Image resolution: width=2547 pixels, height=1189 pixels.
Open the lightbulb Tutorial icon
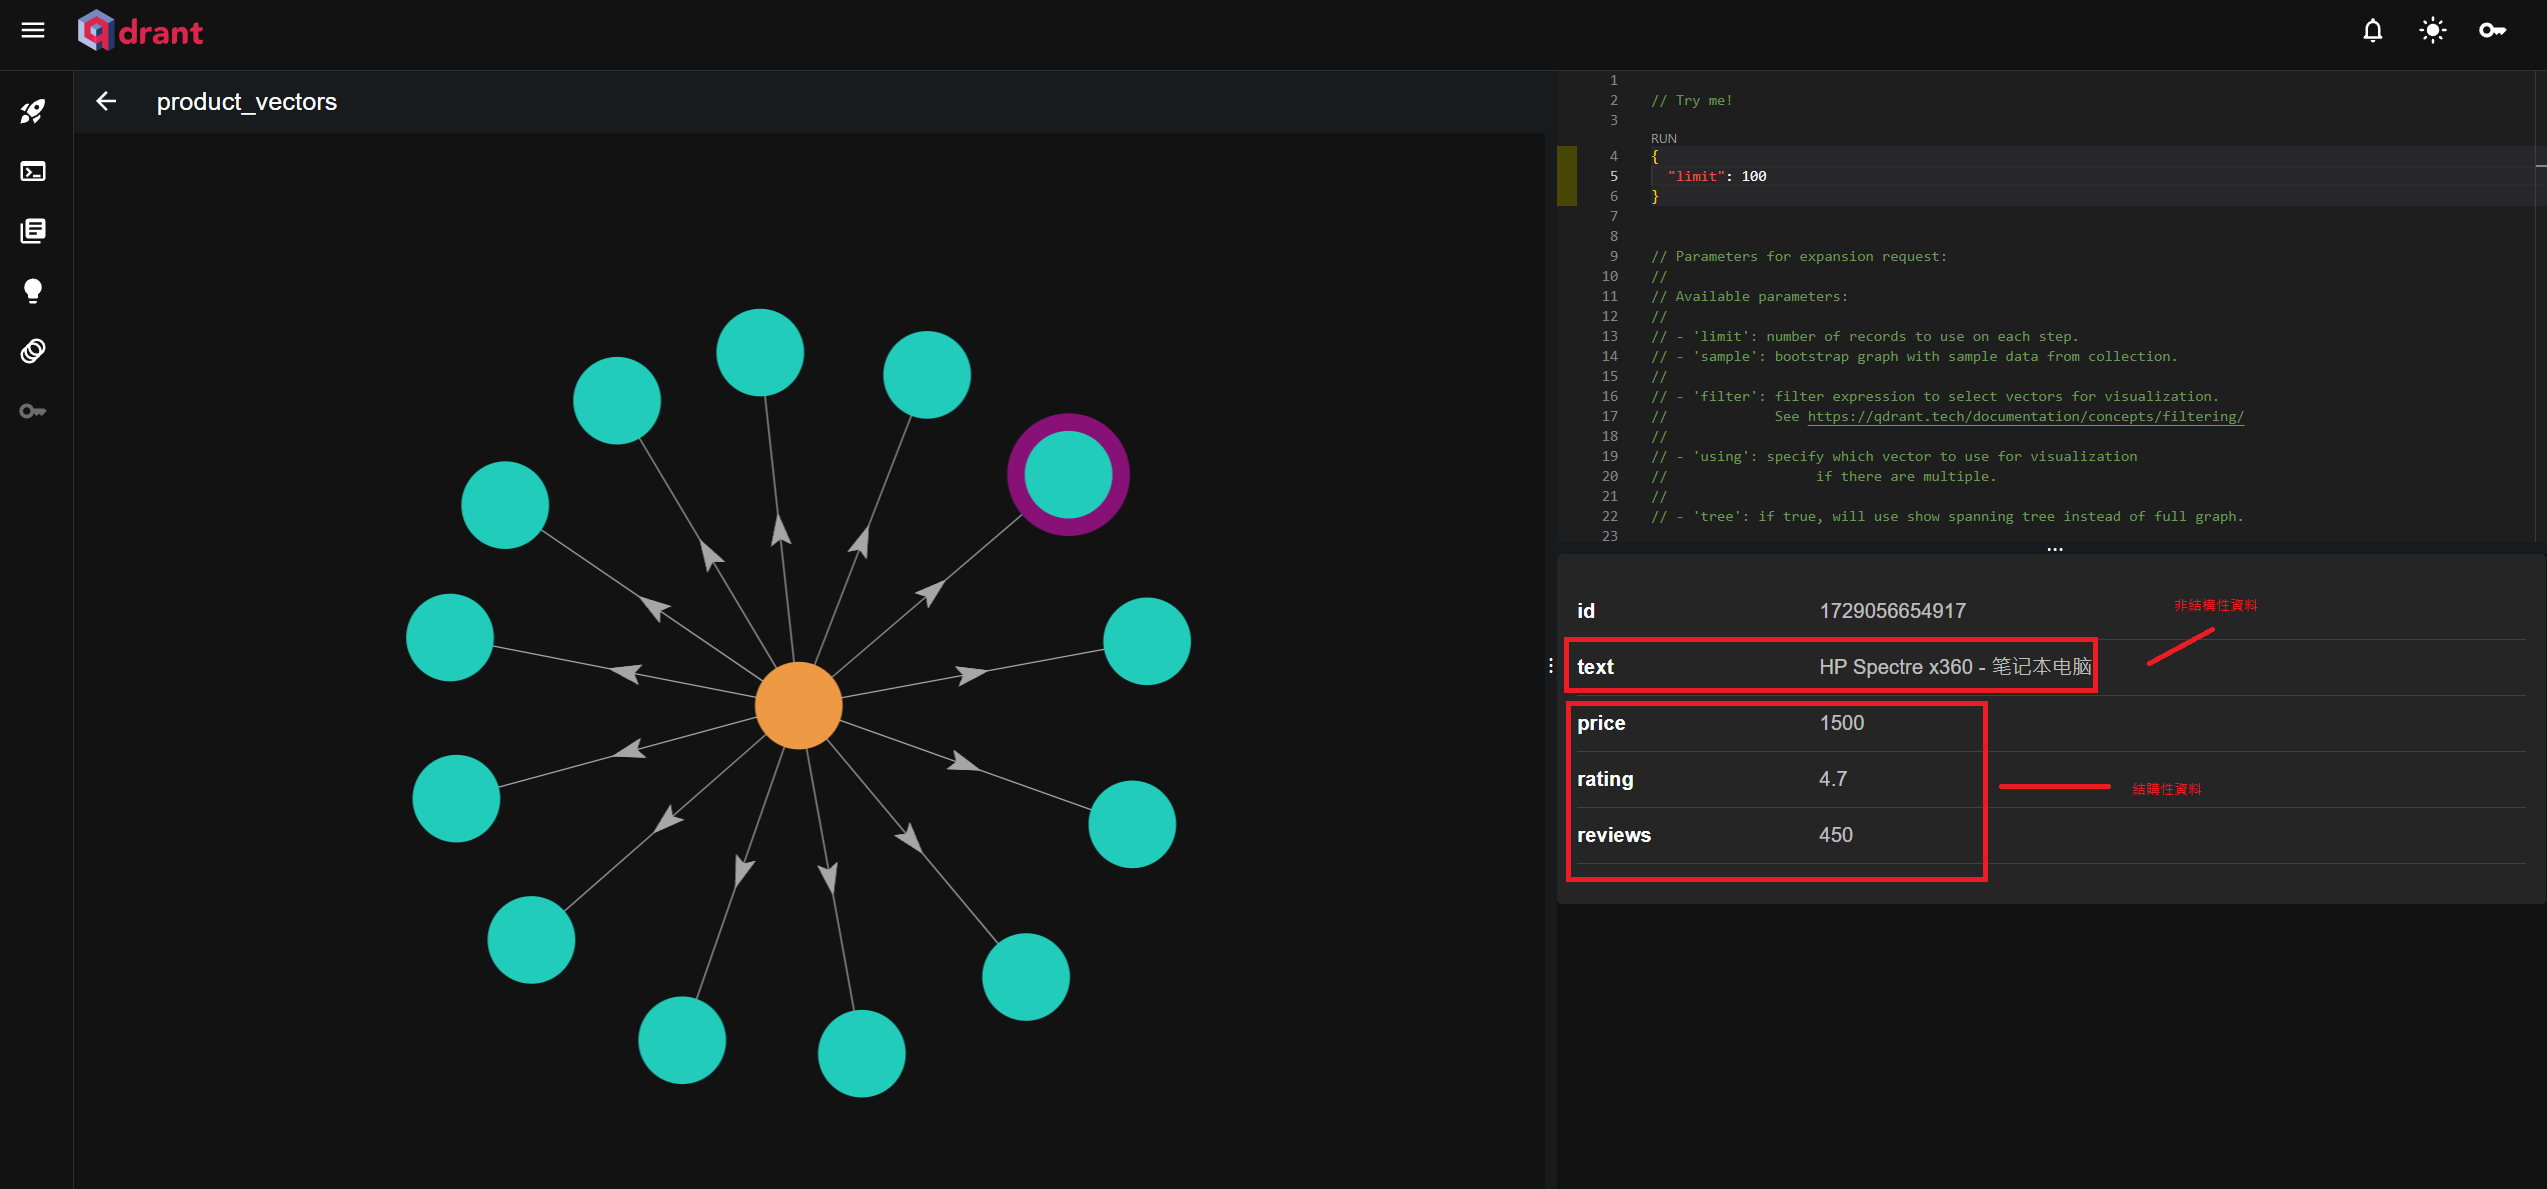(x=33, y=291)
